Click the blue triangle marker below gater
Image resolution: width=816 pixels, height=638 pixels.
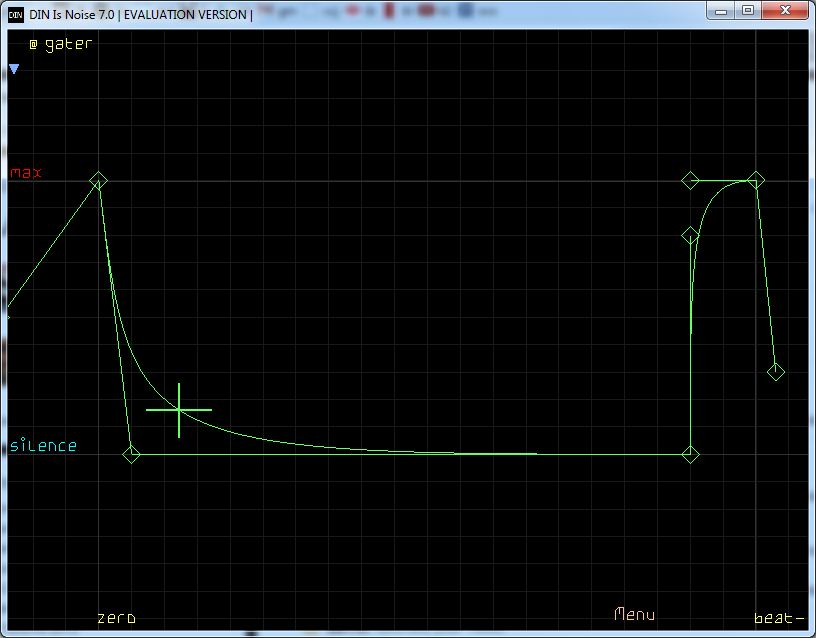coord(14,69)
